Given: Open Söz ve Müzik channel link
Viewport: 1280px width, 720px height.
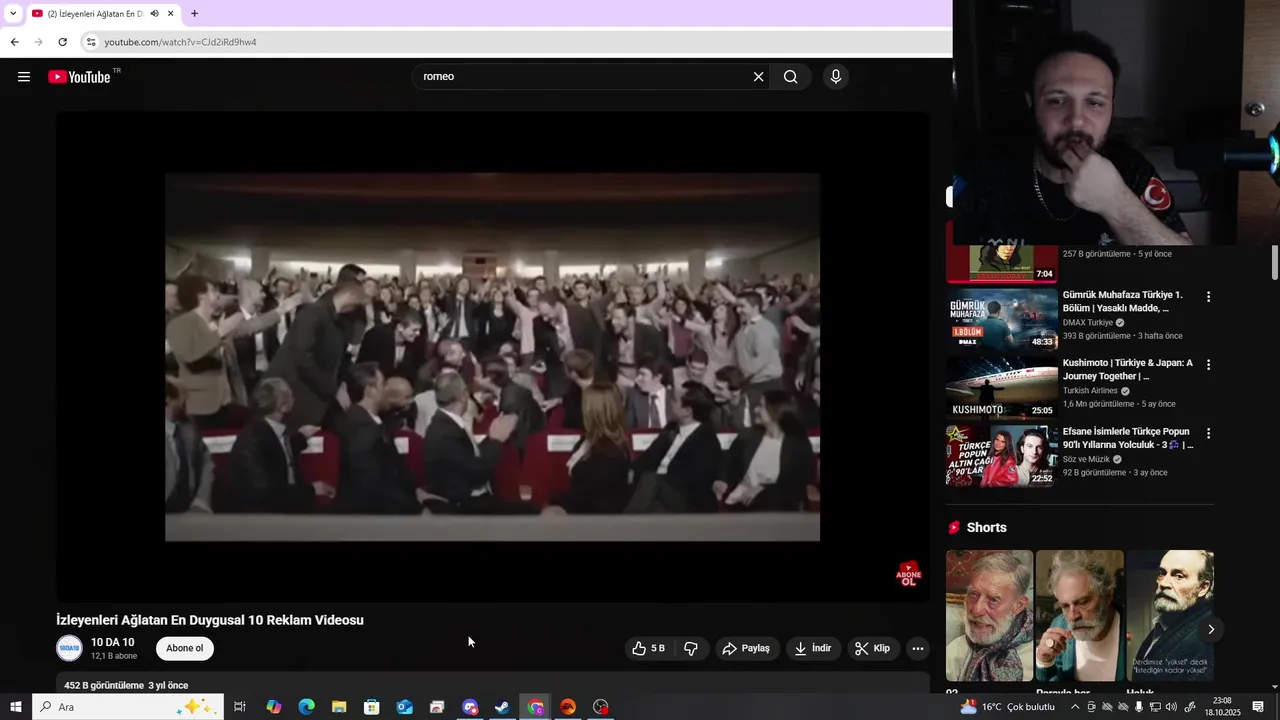Looking at the screenshot, I should (1086, 459).
